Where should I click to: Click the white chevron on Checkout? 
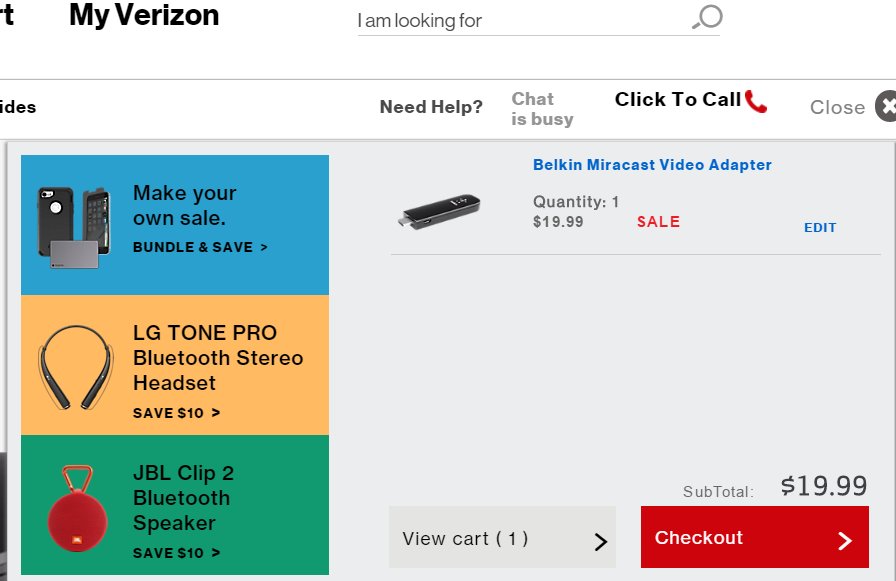845,540
